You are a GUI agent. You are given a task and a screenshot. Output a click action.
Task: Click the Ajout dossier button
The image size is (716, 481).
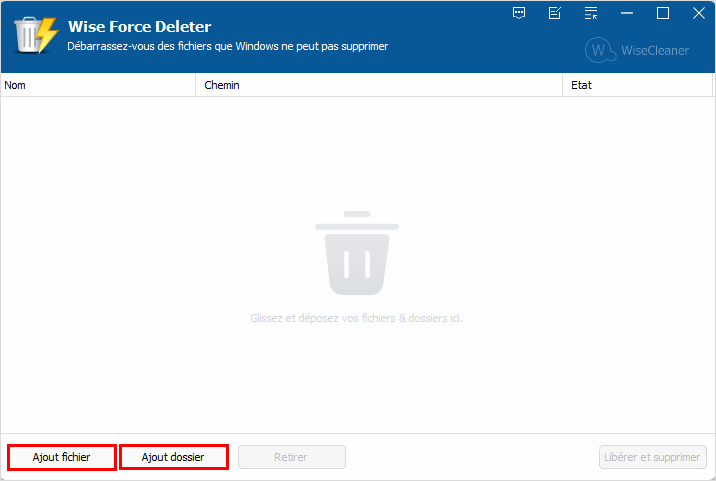click(173, 457)
